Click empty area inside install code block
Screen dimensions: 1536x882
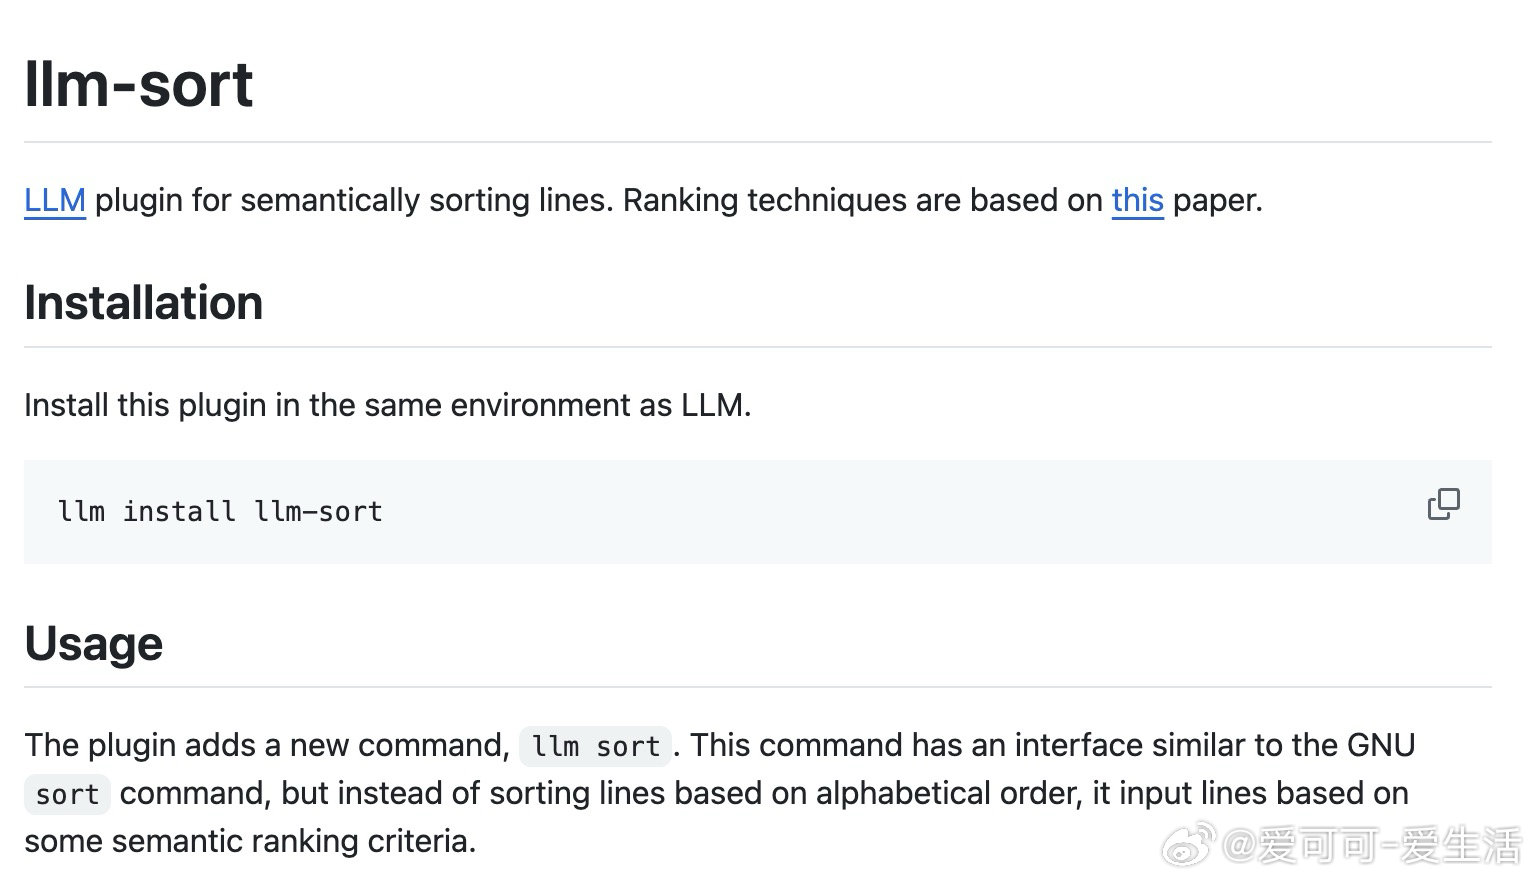[900, 512]
